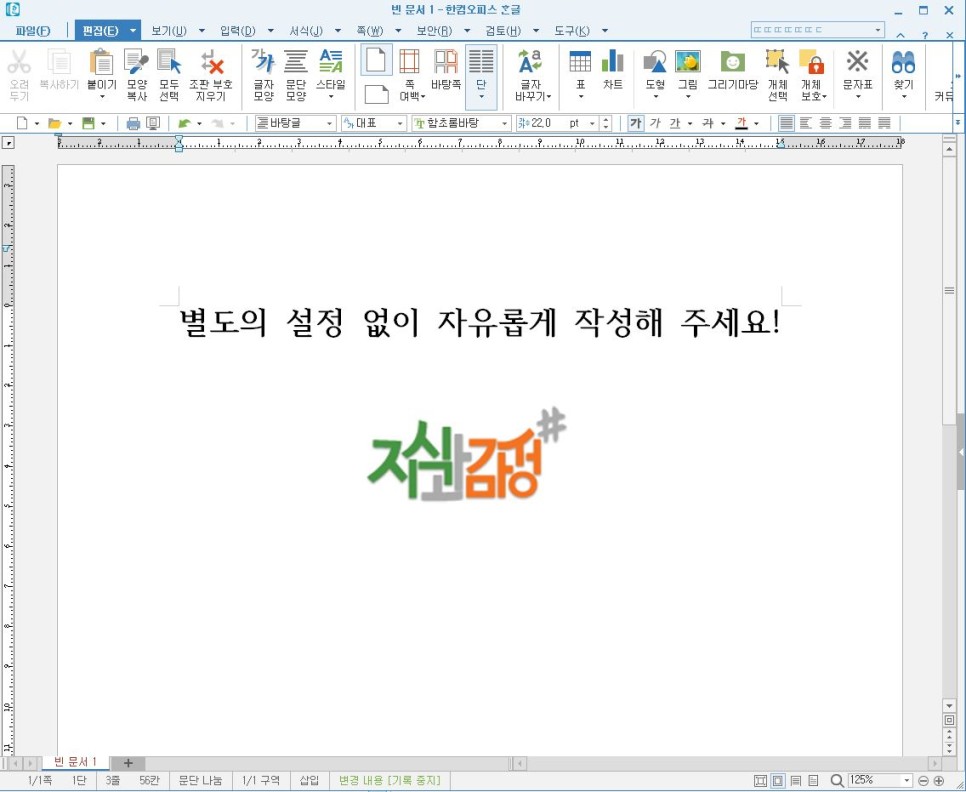Screen dimensions: 966x792
Task: Click the new document icon in toolbar
Action: click(x=22, y=123)
